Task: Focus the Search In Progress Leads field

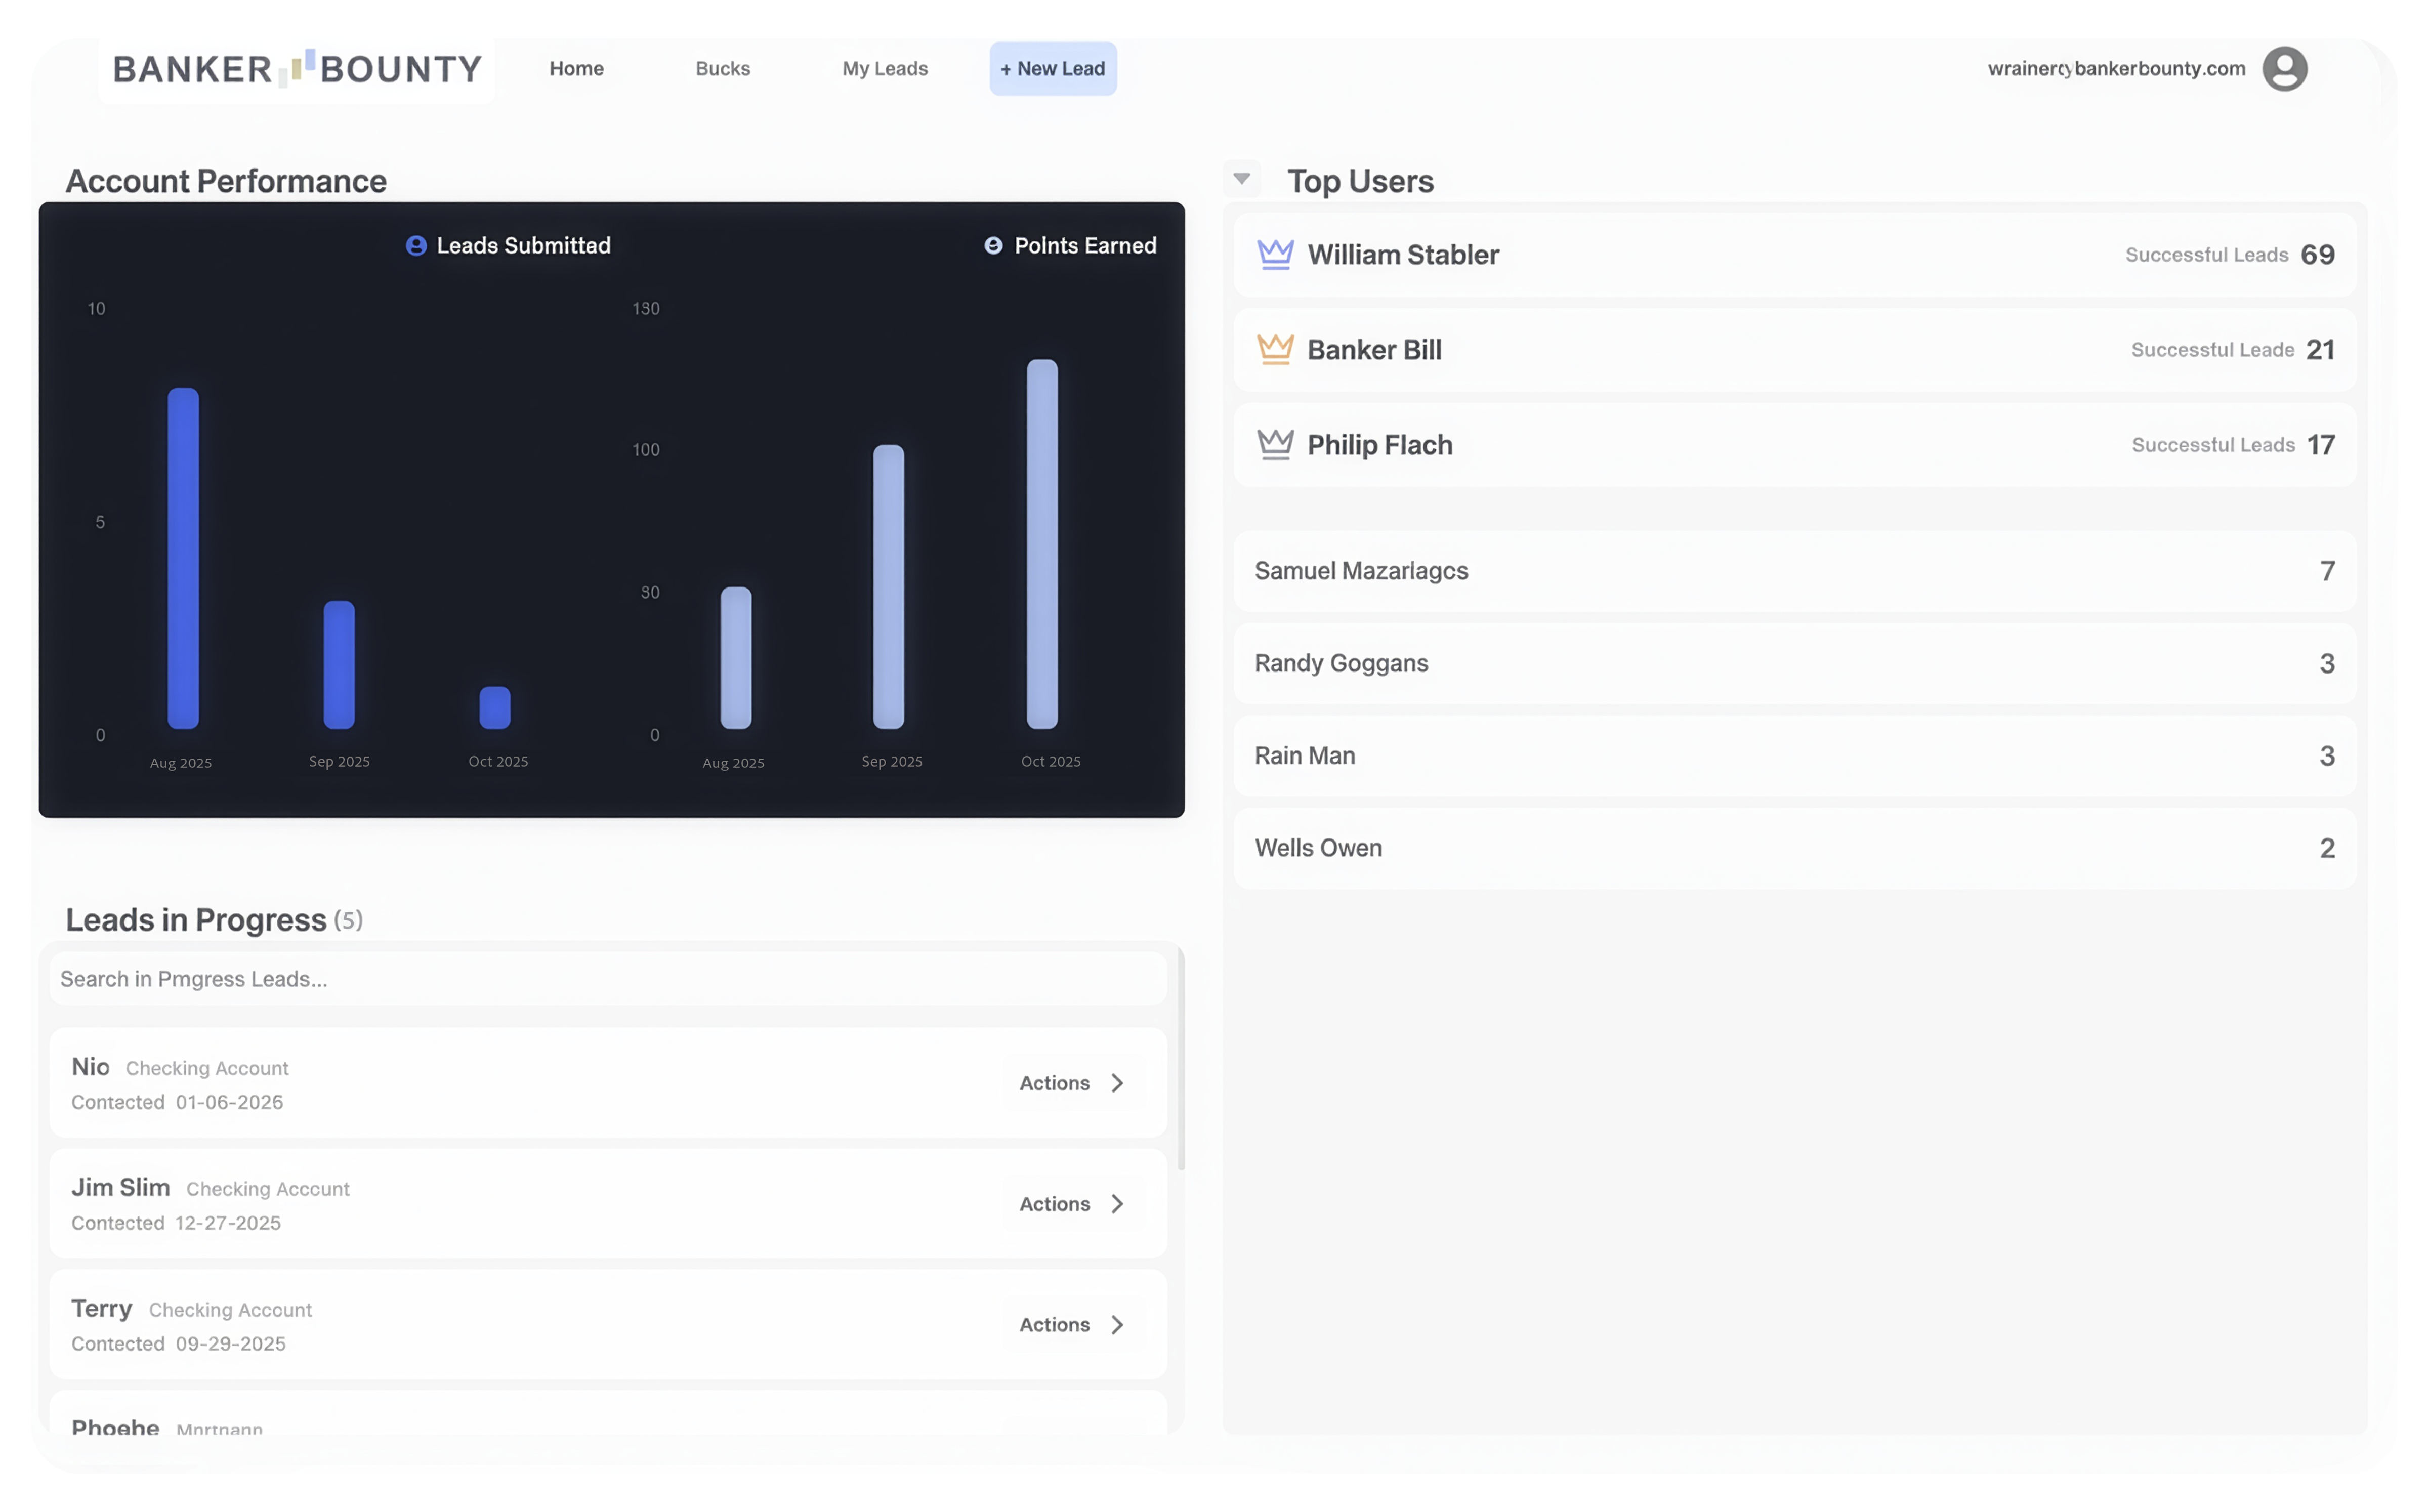Action: [x=607, y=979]
